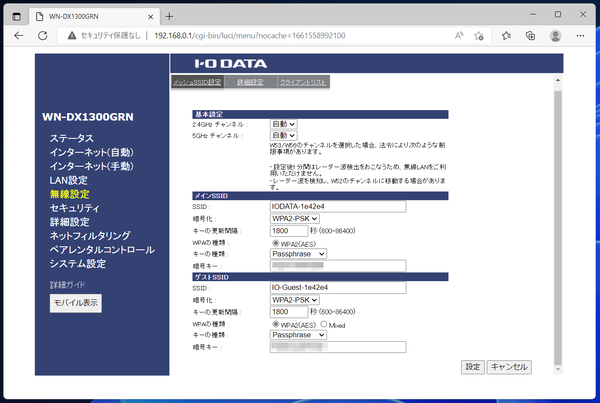The width and height of the screenshot is (600, 403).
Task: Open the browser settings three-dot menu
Action: 580,36
